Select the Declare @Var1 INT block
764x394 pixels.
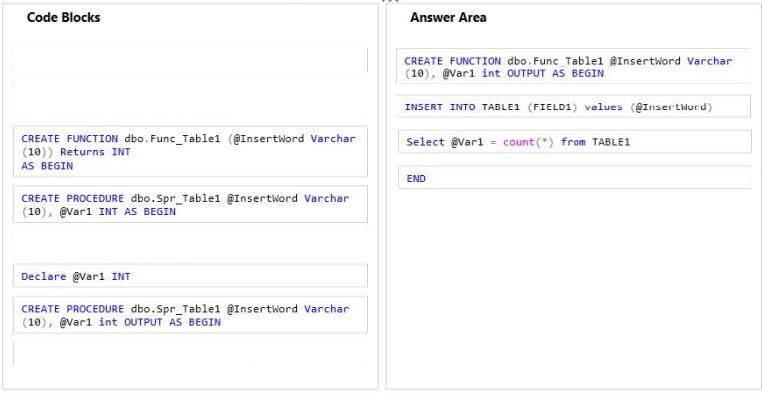point(190,276)
